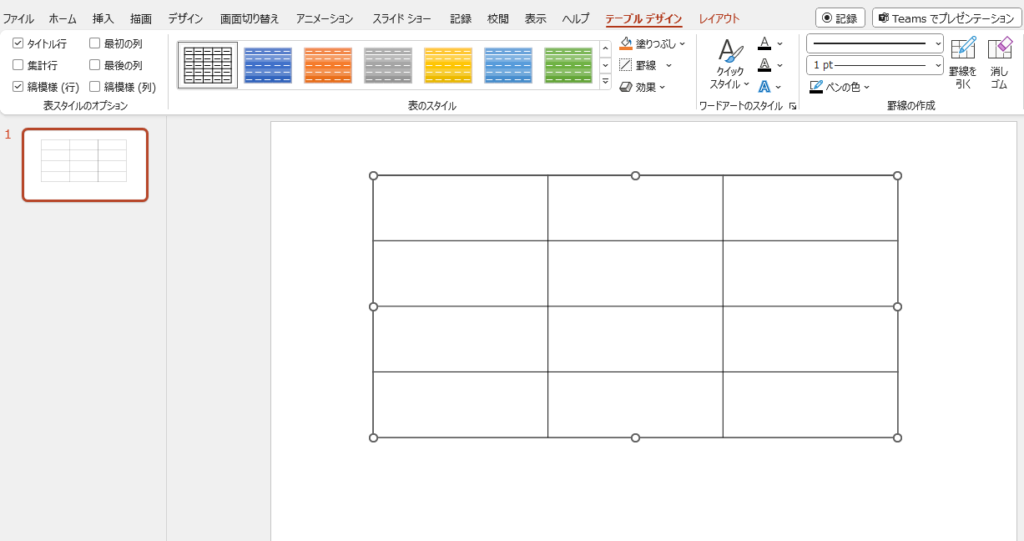Switch to the 記録 tab
Viewport: 1024px width, 541px height.
click(x=460, y=19)
